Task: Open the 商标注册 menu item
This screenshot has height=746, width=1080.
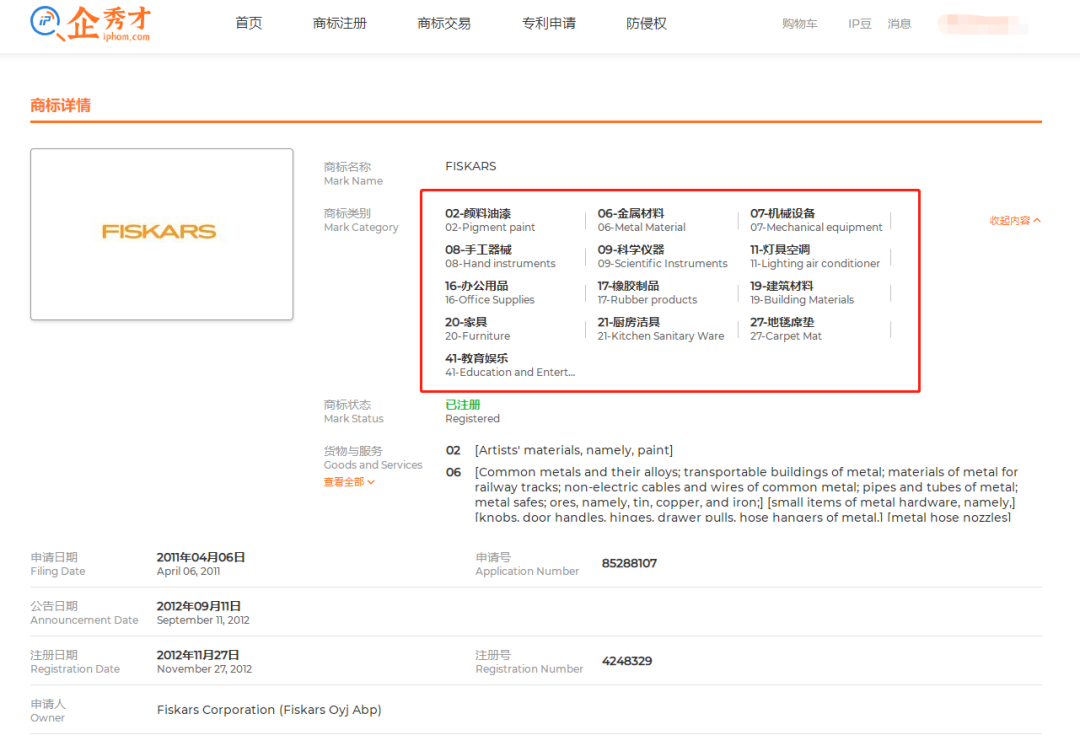Action: point(340,23)
